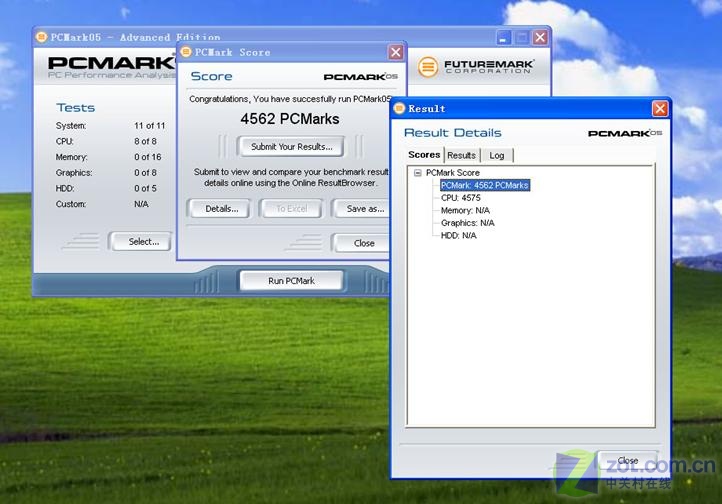
Task: Select the Graphics: N/A tree row
Action: tap(467, 223)
